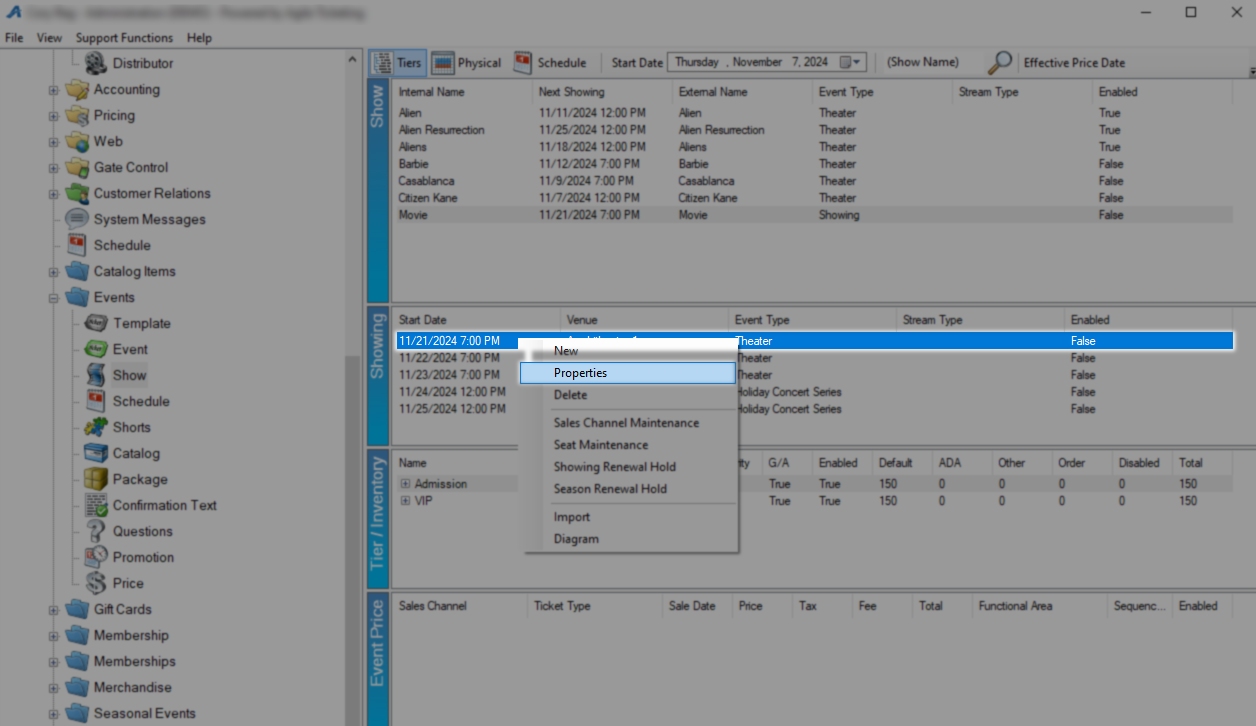Click the Package box icon
Screen dimensions: 1256x726
point(96,480)
